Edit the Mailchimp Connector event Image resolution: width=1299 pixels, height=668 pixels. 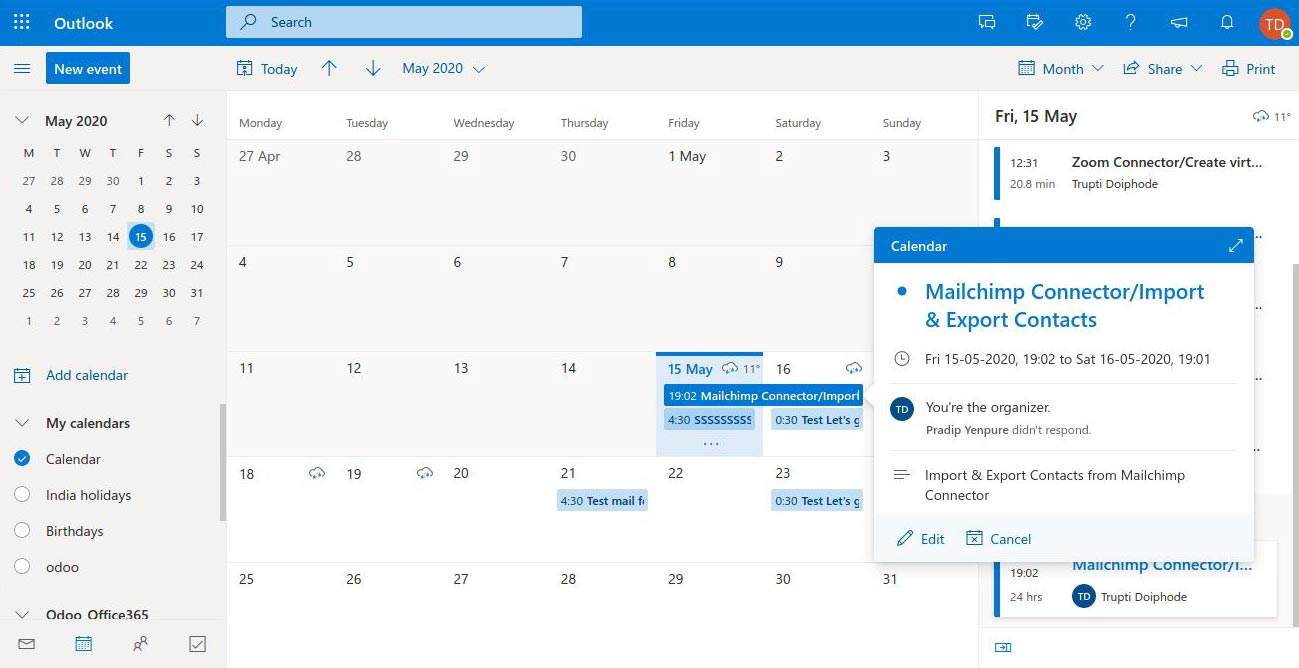[919, 538]
